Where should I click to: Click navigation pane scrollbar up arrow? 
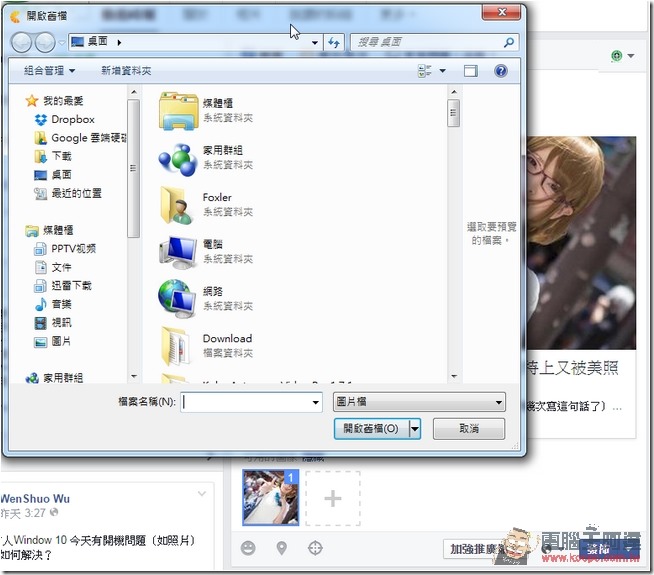(x=133, y=92)
